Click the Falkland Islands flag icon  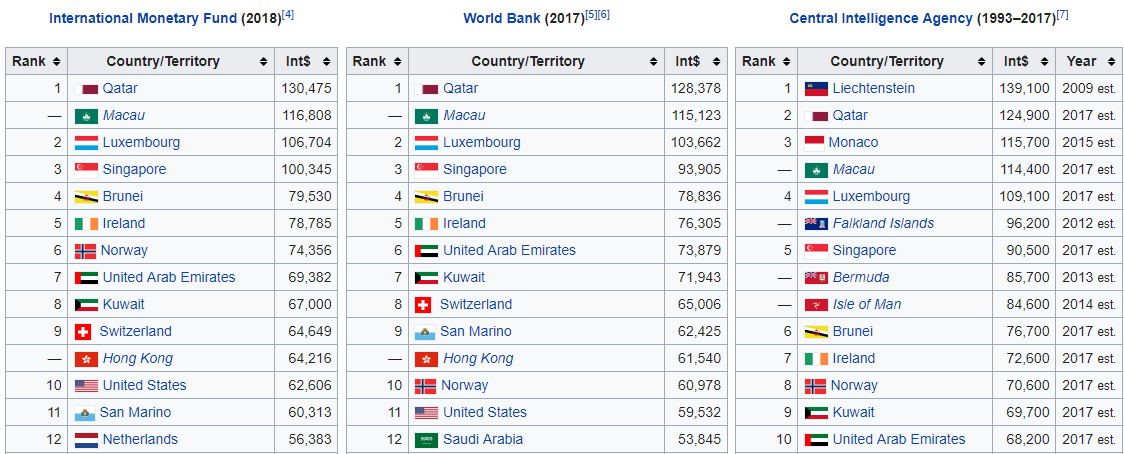click(x=815, y=223)
